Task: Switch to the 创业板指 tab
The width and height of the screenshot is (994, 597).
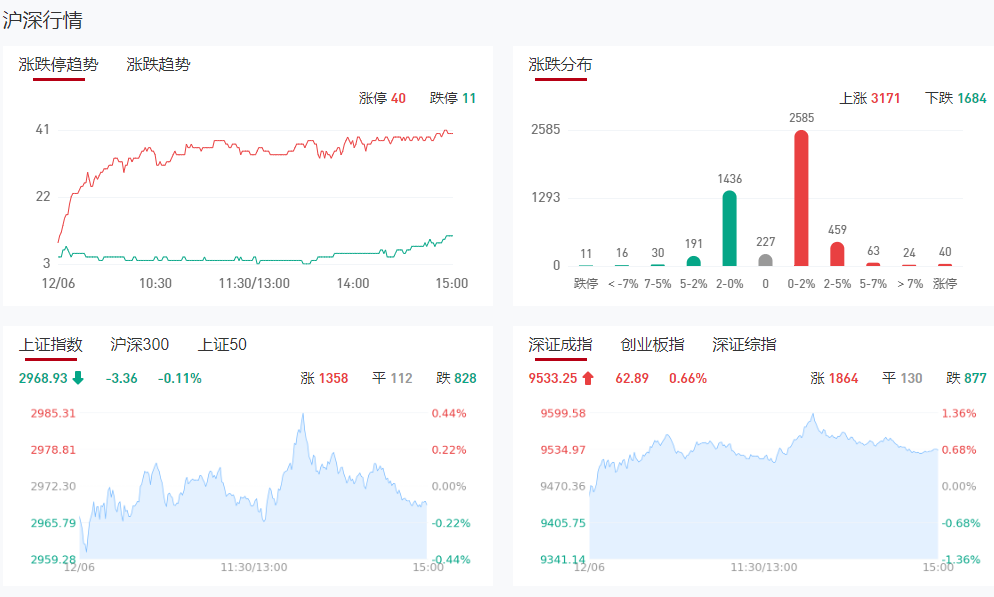Action: point(652,345)
